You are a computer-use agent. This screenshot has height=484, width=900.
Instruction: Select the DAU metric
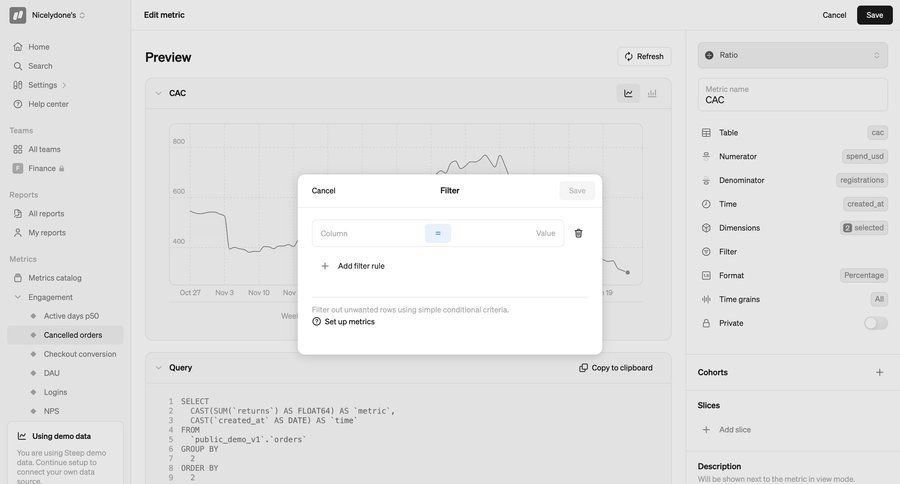[x=52, y=373]
